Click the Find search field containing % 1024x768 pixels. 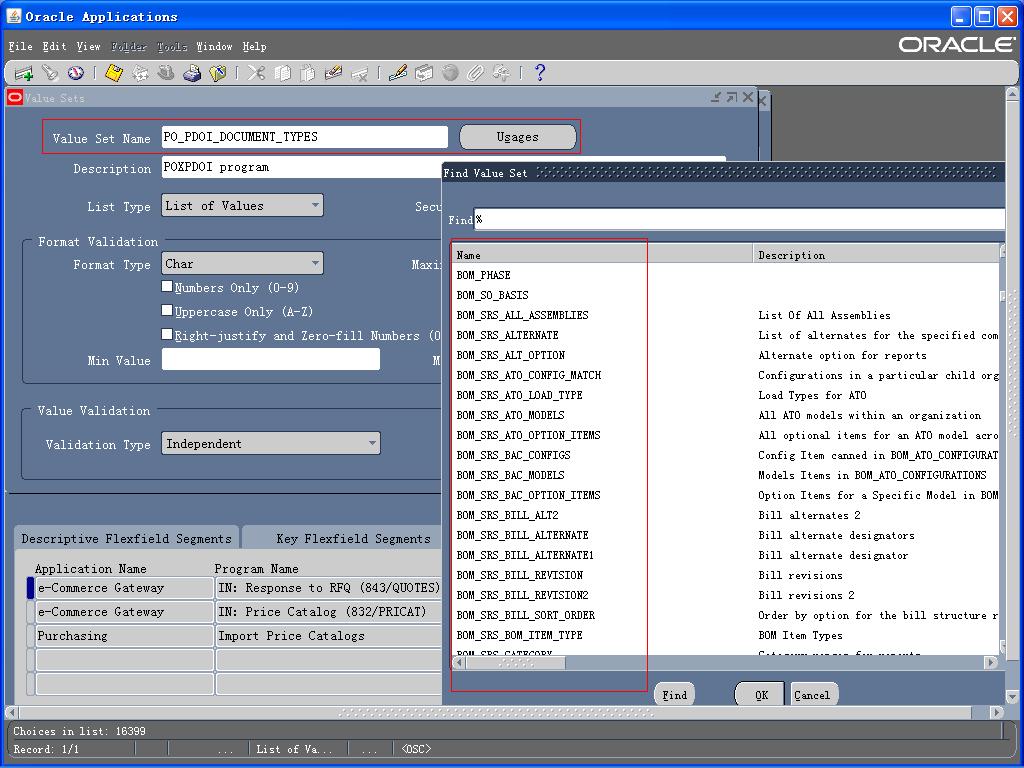739,219
